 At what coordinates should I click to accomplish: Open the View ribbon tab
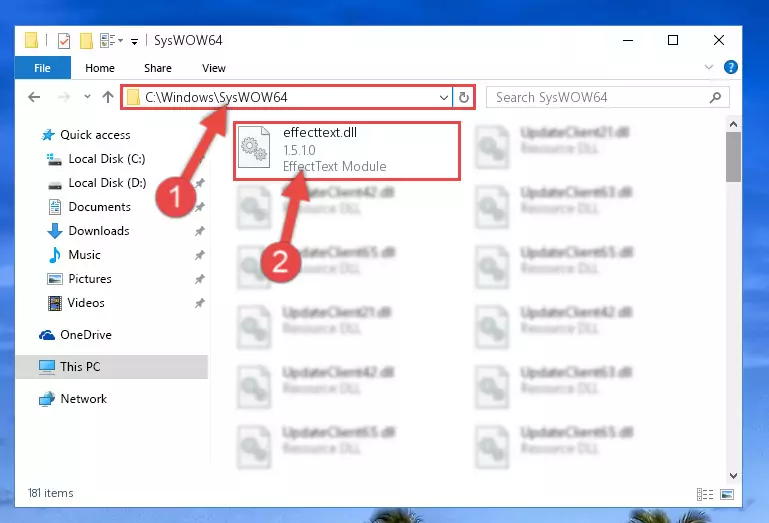coord(213,68)
